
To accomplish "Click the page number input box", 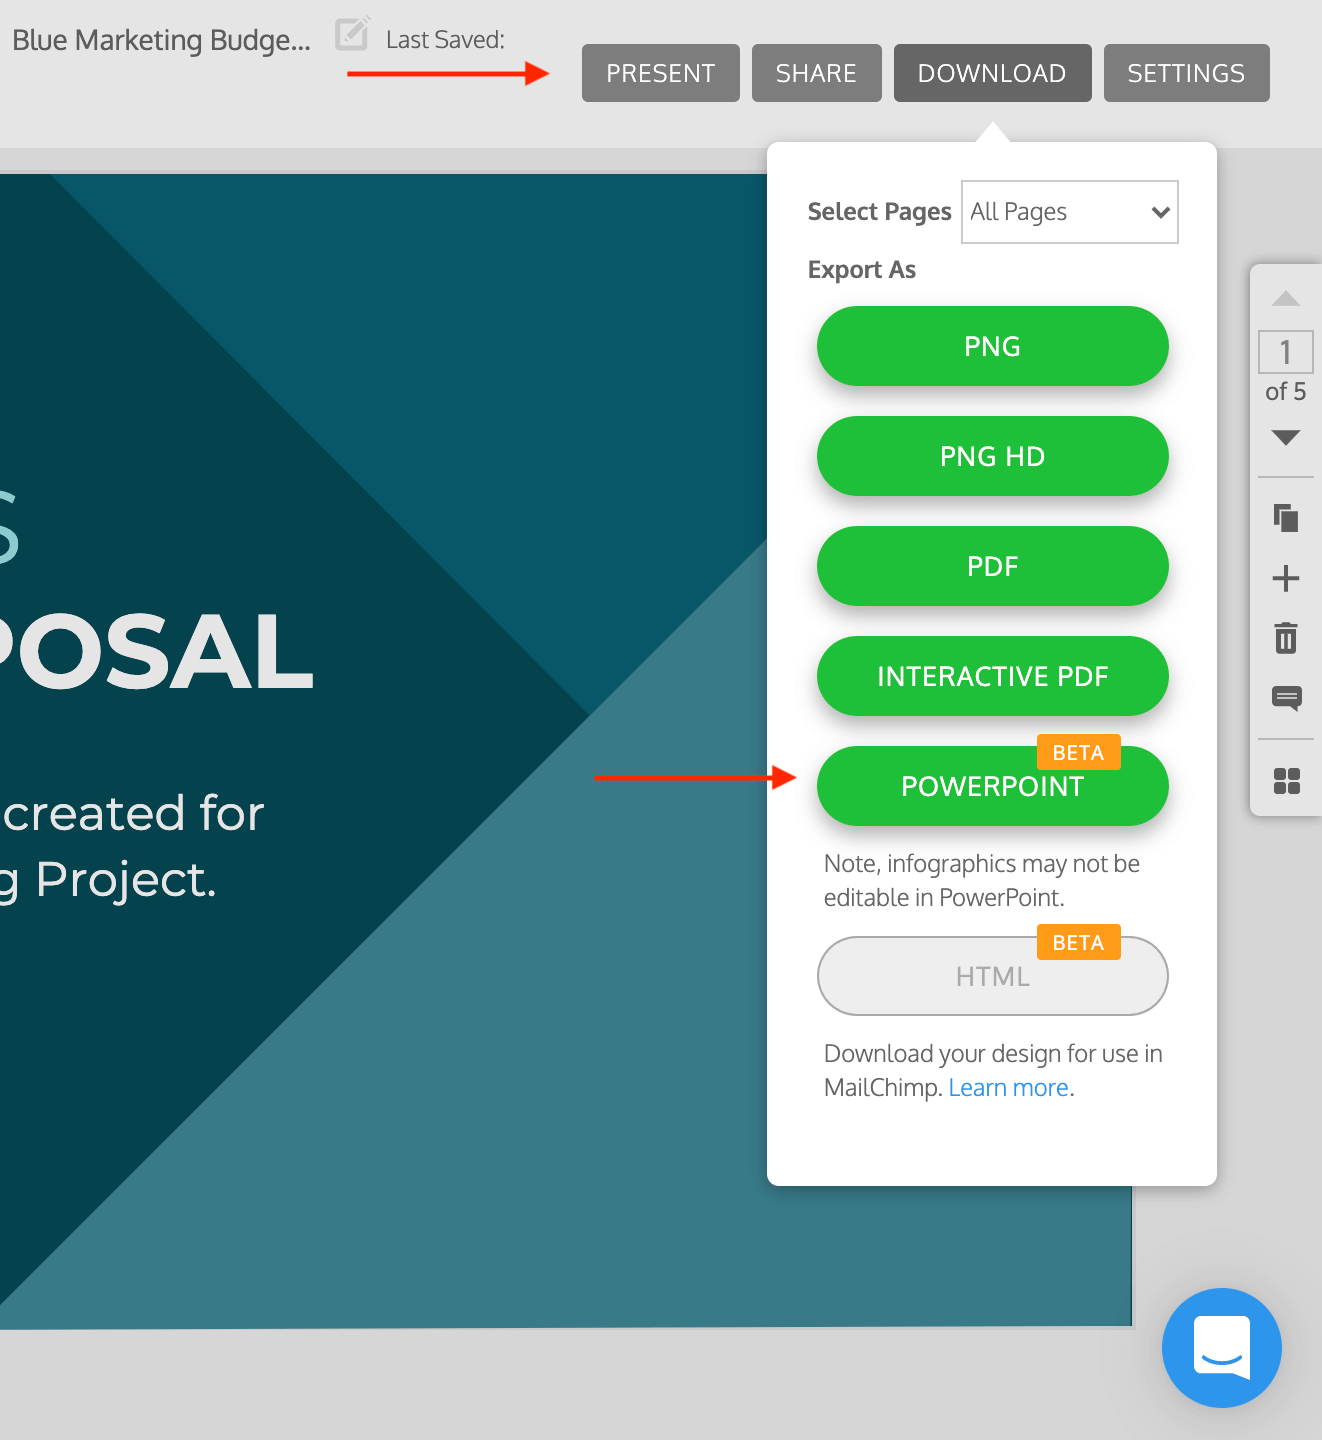I will (x=1286, y=352).
